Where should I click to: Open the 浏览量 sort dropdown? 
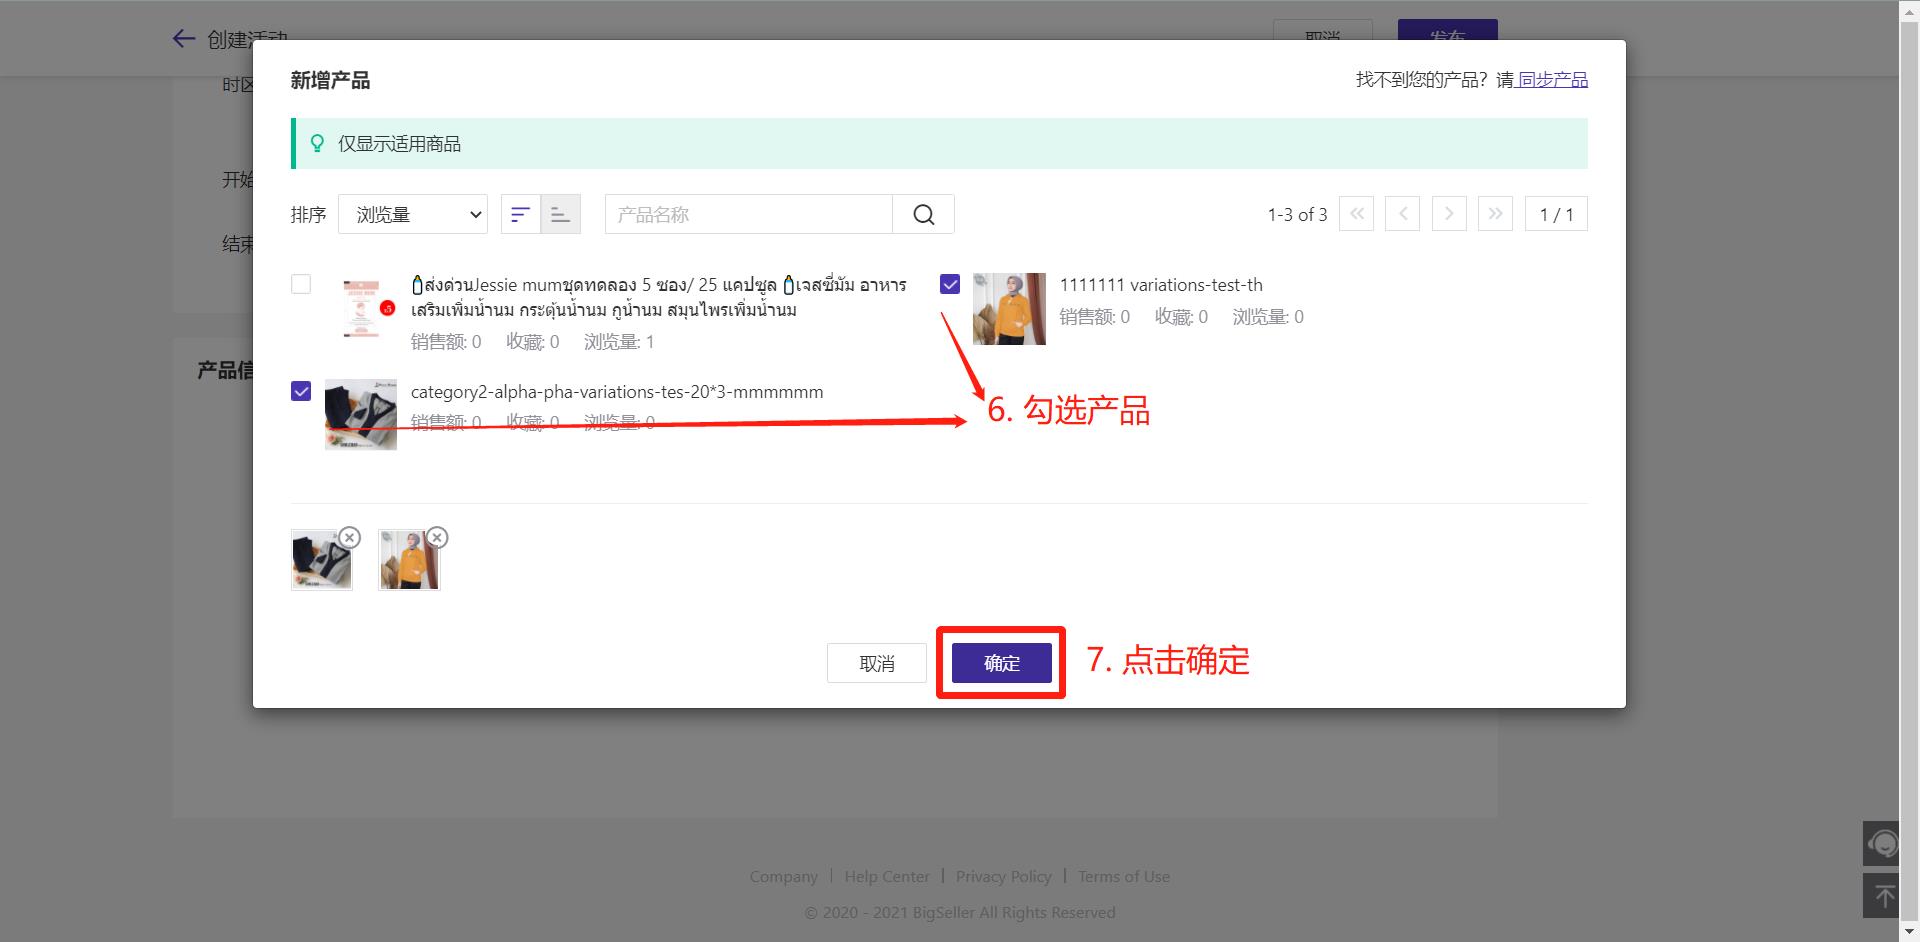click(413, 215)
